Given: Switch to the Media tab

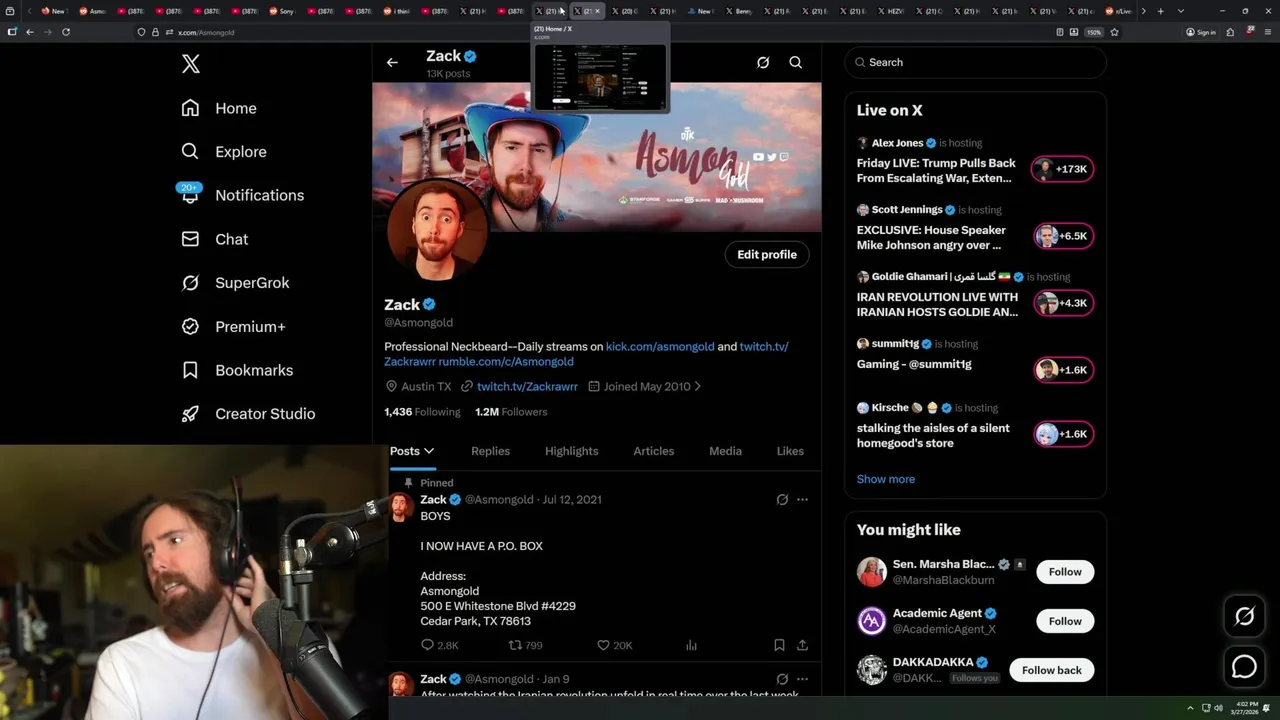Looking at the screenshot, I should pyautogui.click(x=726, y=451).
